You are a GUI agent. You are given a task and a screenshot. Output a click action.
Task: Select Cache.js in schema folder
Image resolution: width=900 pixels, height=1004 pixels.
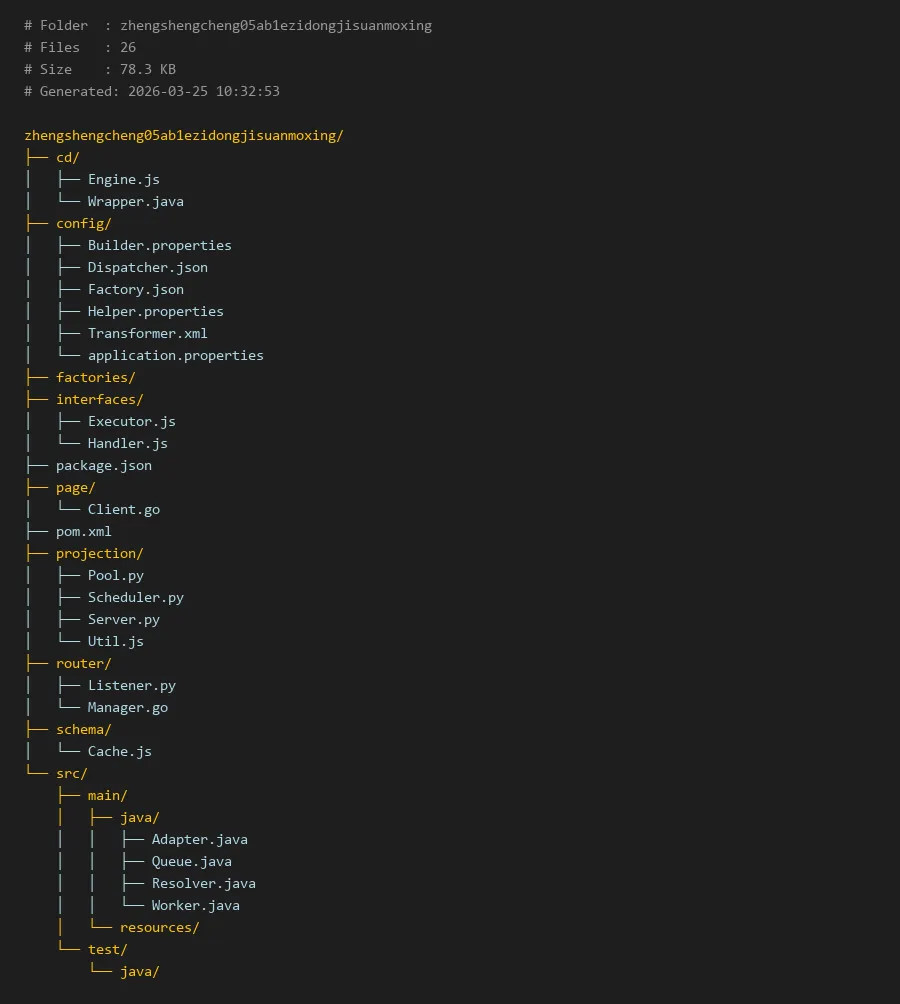[119, 751]
